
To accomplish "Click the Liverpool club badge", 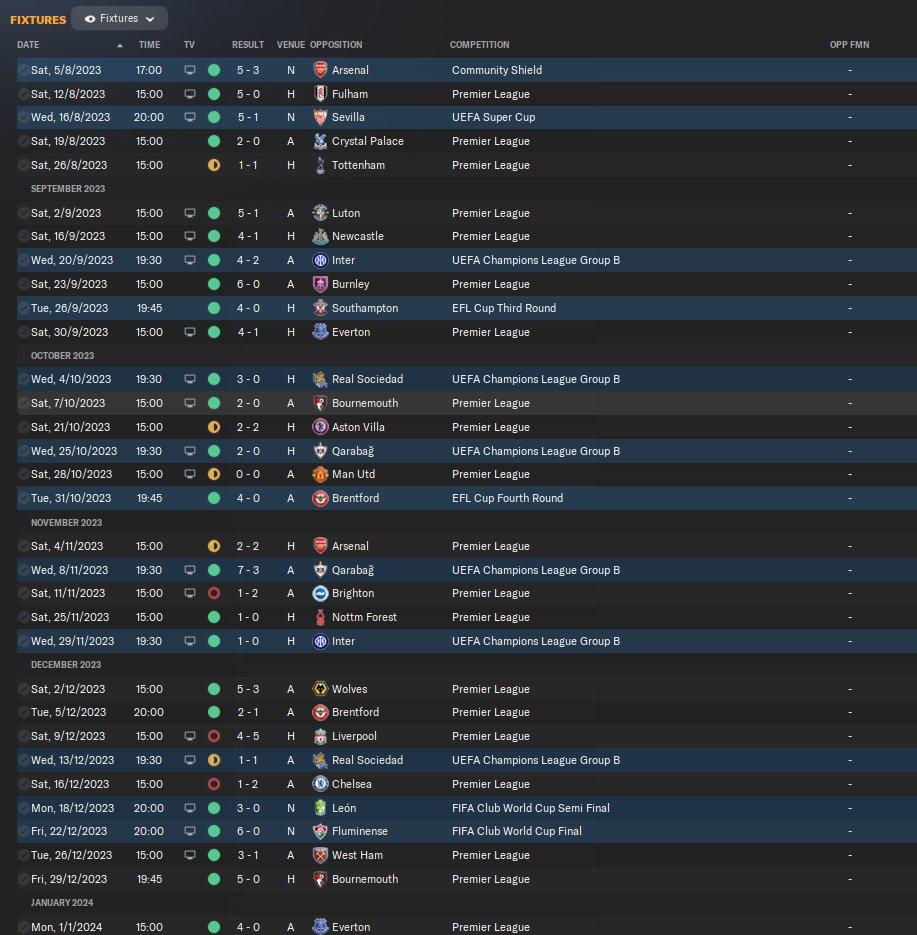I will (x=320, y=736).
